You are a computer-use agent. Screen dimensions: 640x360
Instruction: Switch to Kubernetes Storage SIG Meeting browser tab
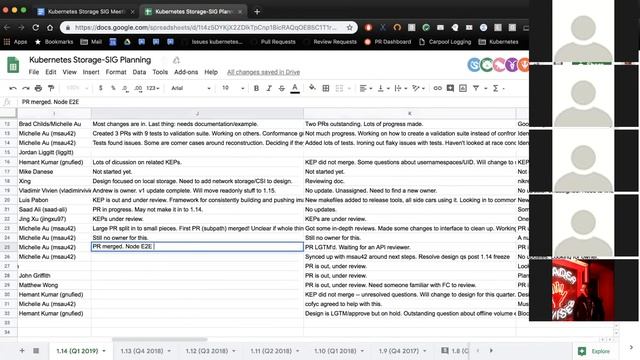click(85, 12)
